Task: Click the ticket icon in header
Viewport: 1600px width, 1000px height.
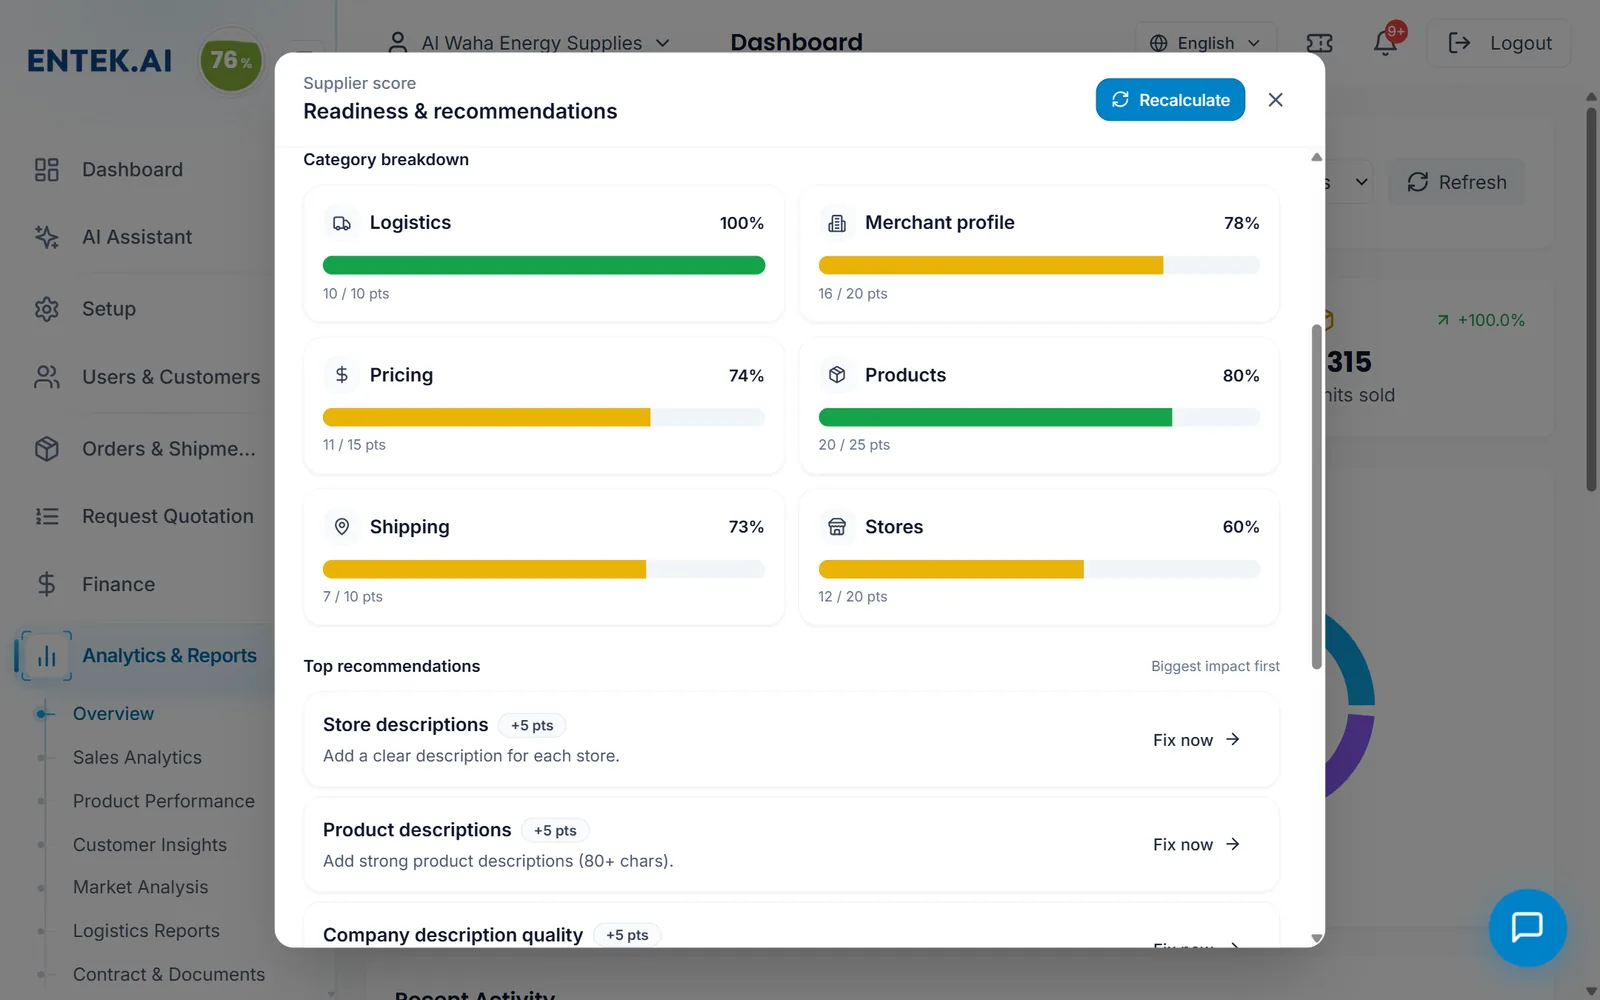Action: (1319, 43)
